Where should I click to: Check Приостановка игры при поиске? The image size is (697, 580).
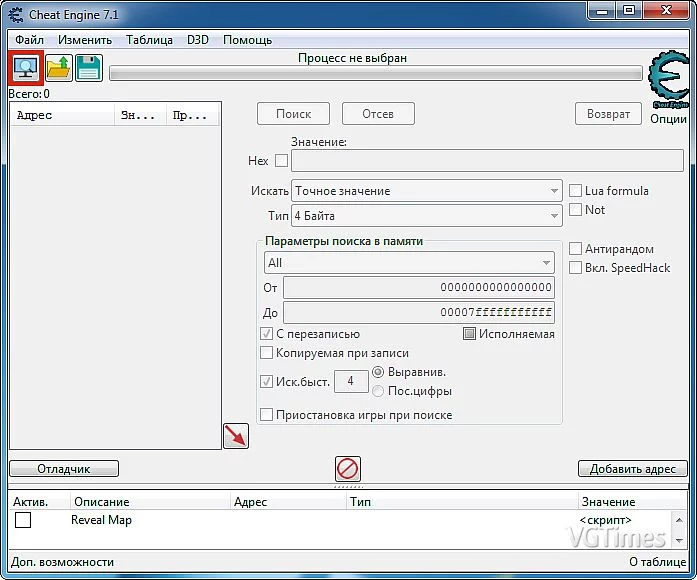coord(266,415)
